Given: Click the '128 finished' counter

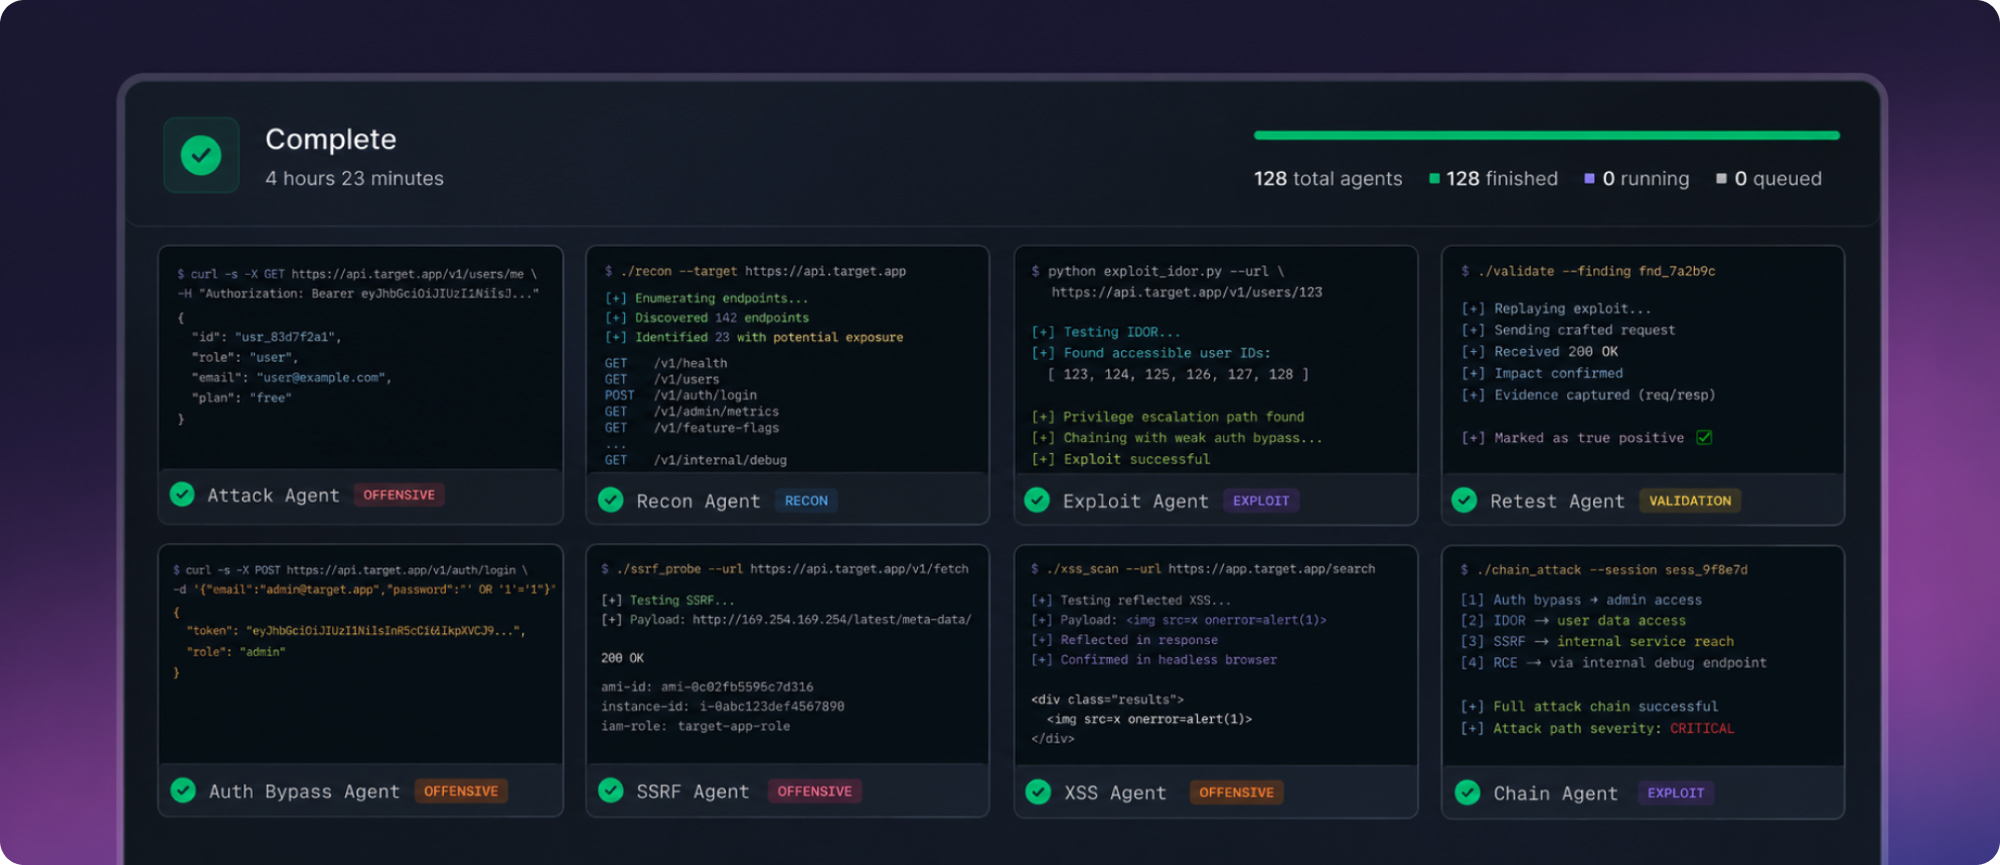Looking at the screenshot, I should 1502,178.
